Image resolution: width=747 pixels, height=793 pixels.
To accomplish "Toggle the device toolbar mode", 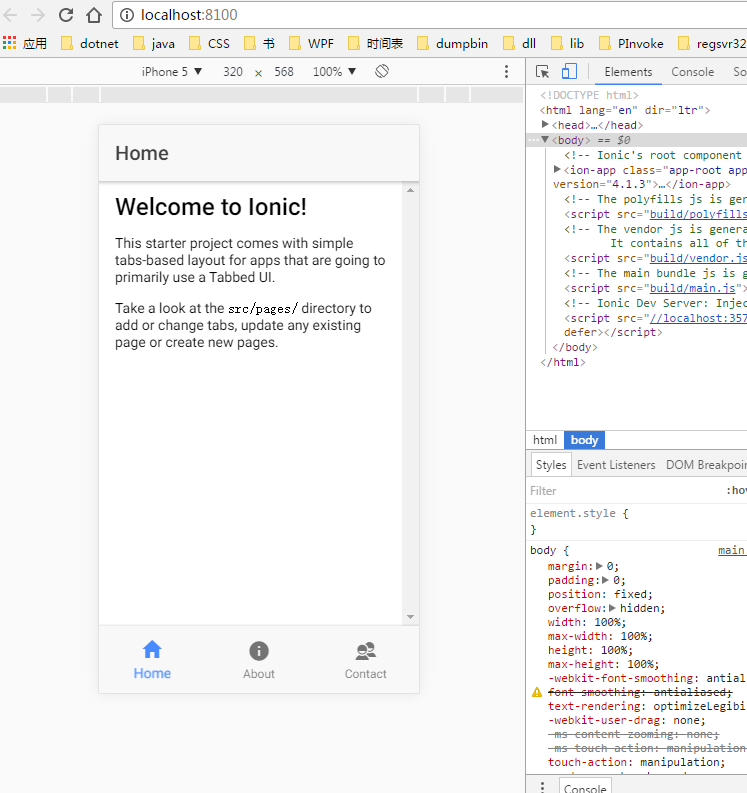I will 569,71.
